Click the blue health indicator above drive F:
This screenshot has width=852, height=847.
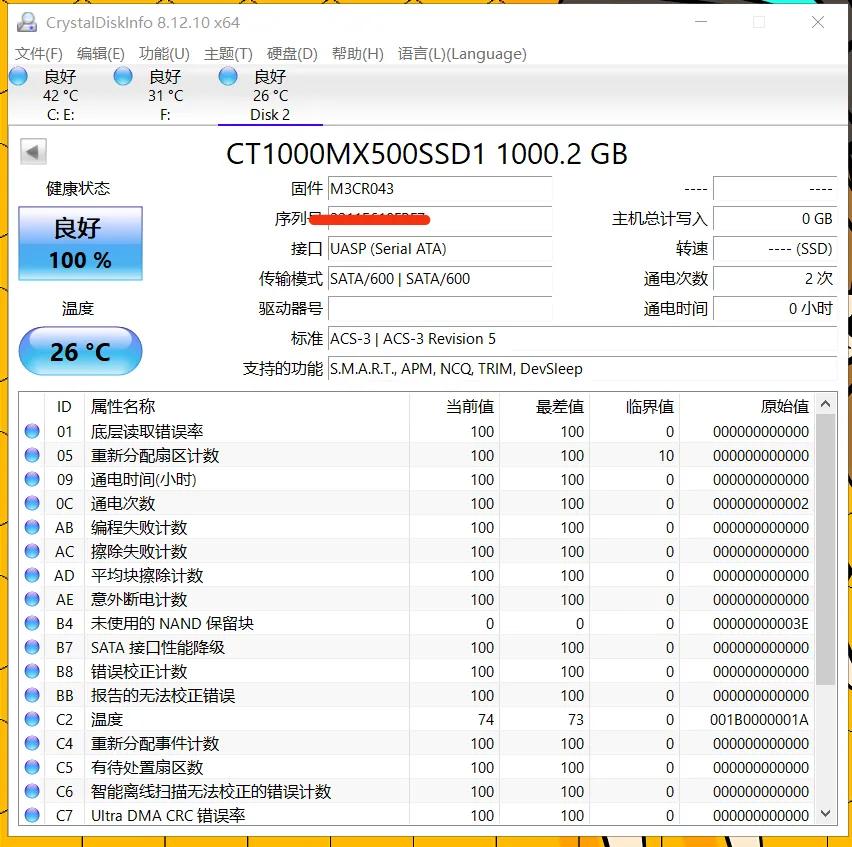pos(122,75)
